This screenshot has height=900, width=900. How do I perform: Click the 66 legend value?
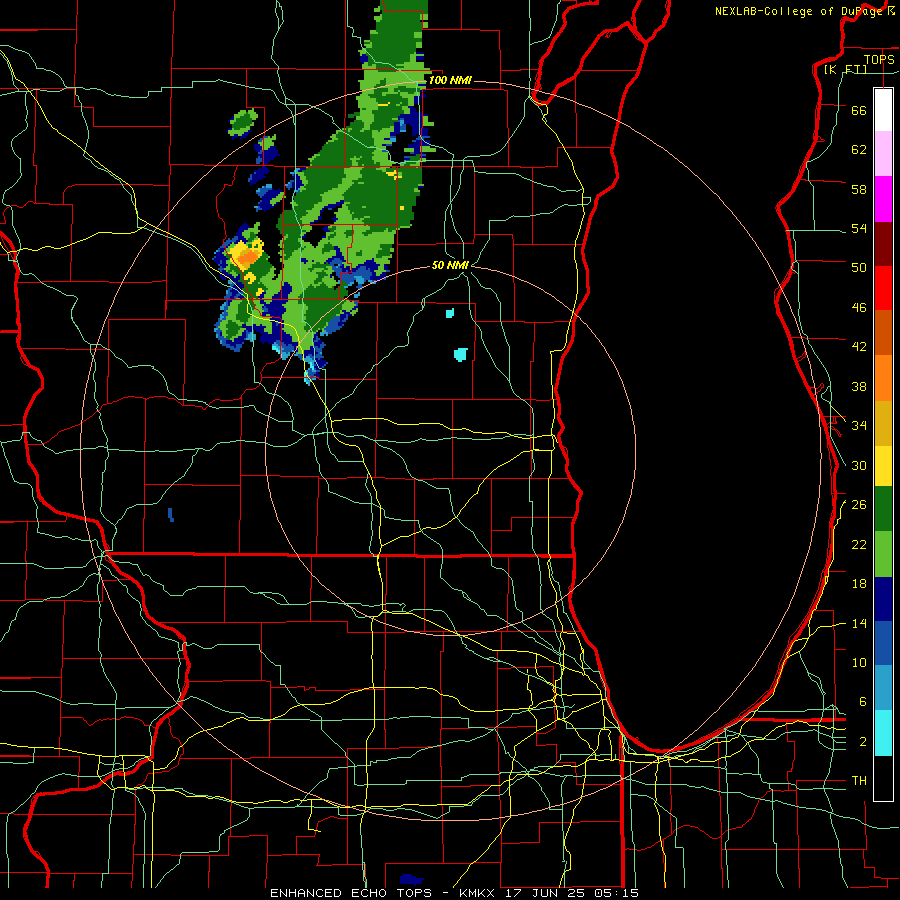[x=859, y=110]
